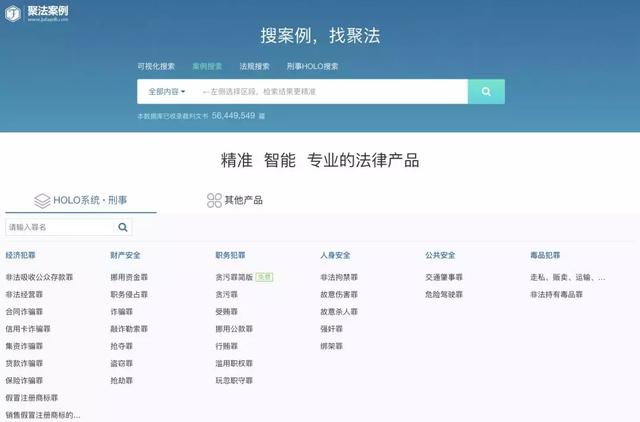Click the 人身安全 category heading
This screenshot has width=640, height=422.
click(335, 255)
